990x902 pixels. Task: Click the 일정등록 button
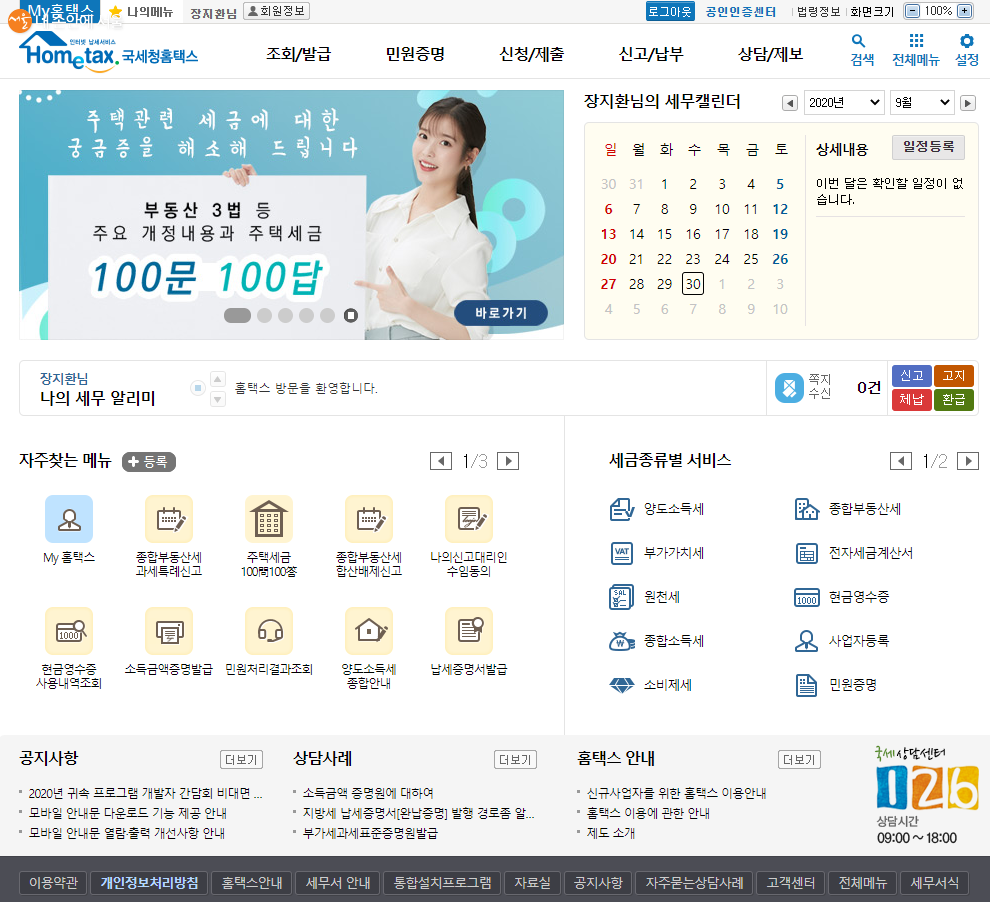point(928,147)
